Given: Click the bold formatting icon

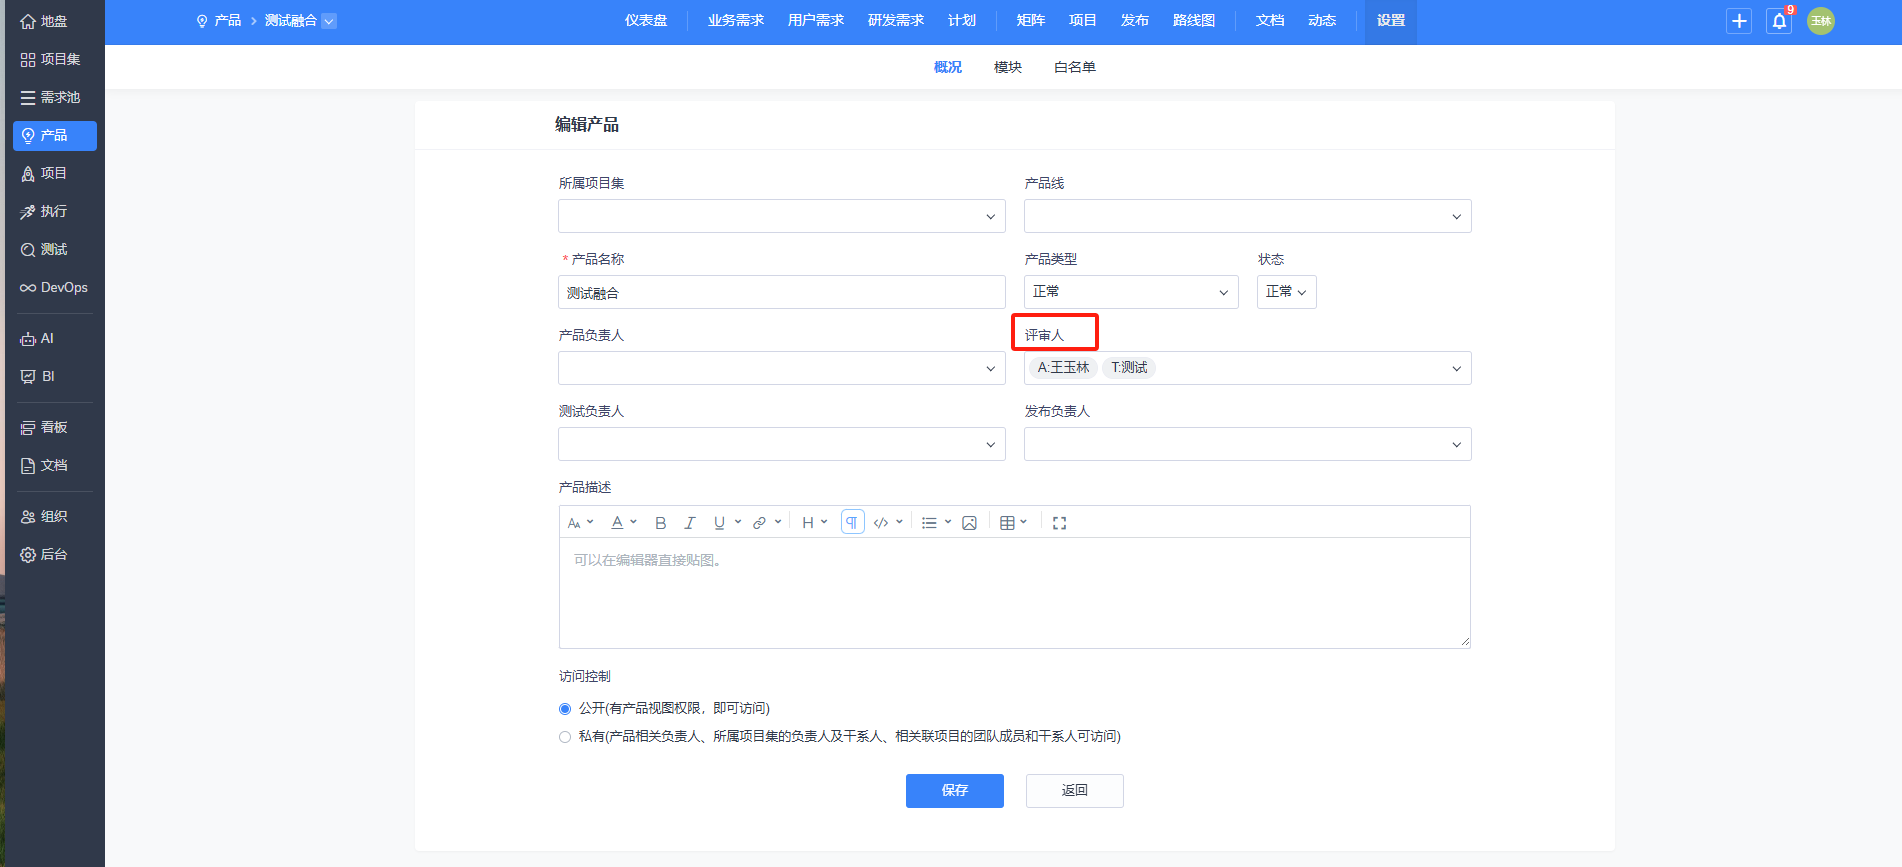Looking at the screenshot, I should click(660, 523).
